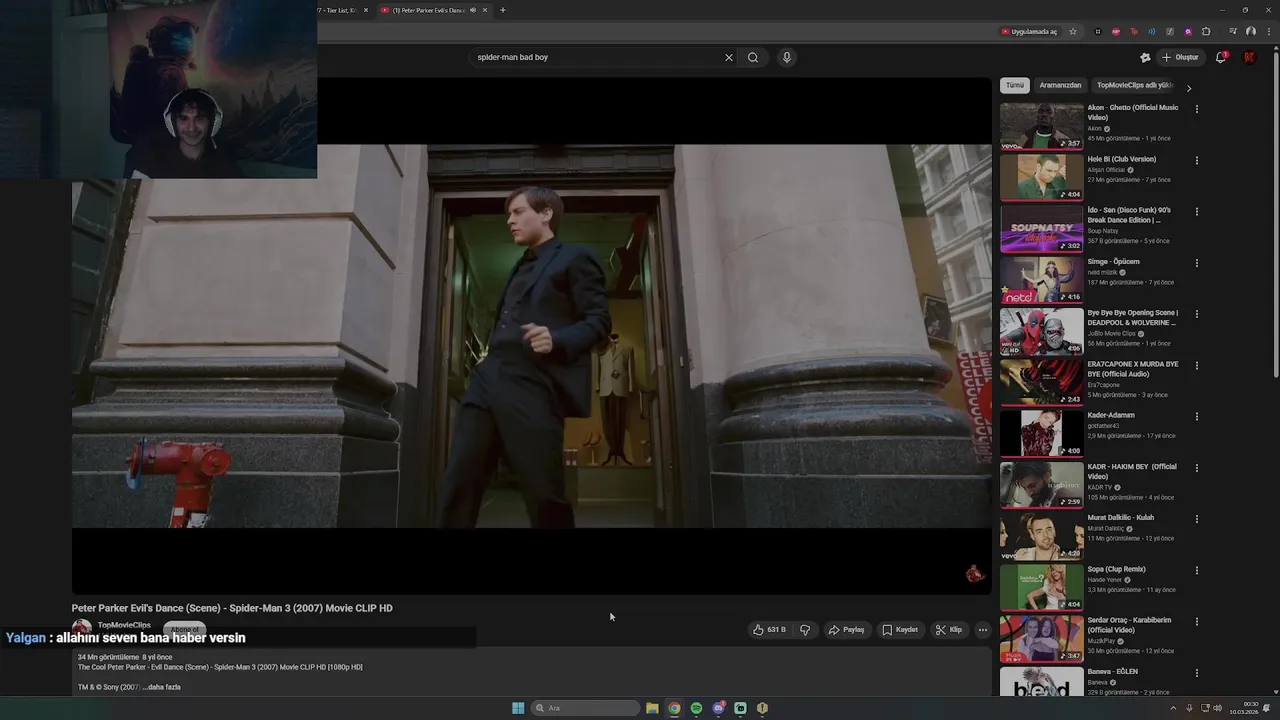Click the red channel watermark on video
1280x720 pixels.
pyautogui.click(x=975, y=573)
